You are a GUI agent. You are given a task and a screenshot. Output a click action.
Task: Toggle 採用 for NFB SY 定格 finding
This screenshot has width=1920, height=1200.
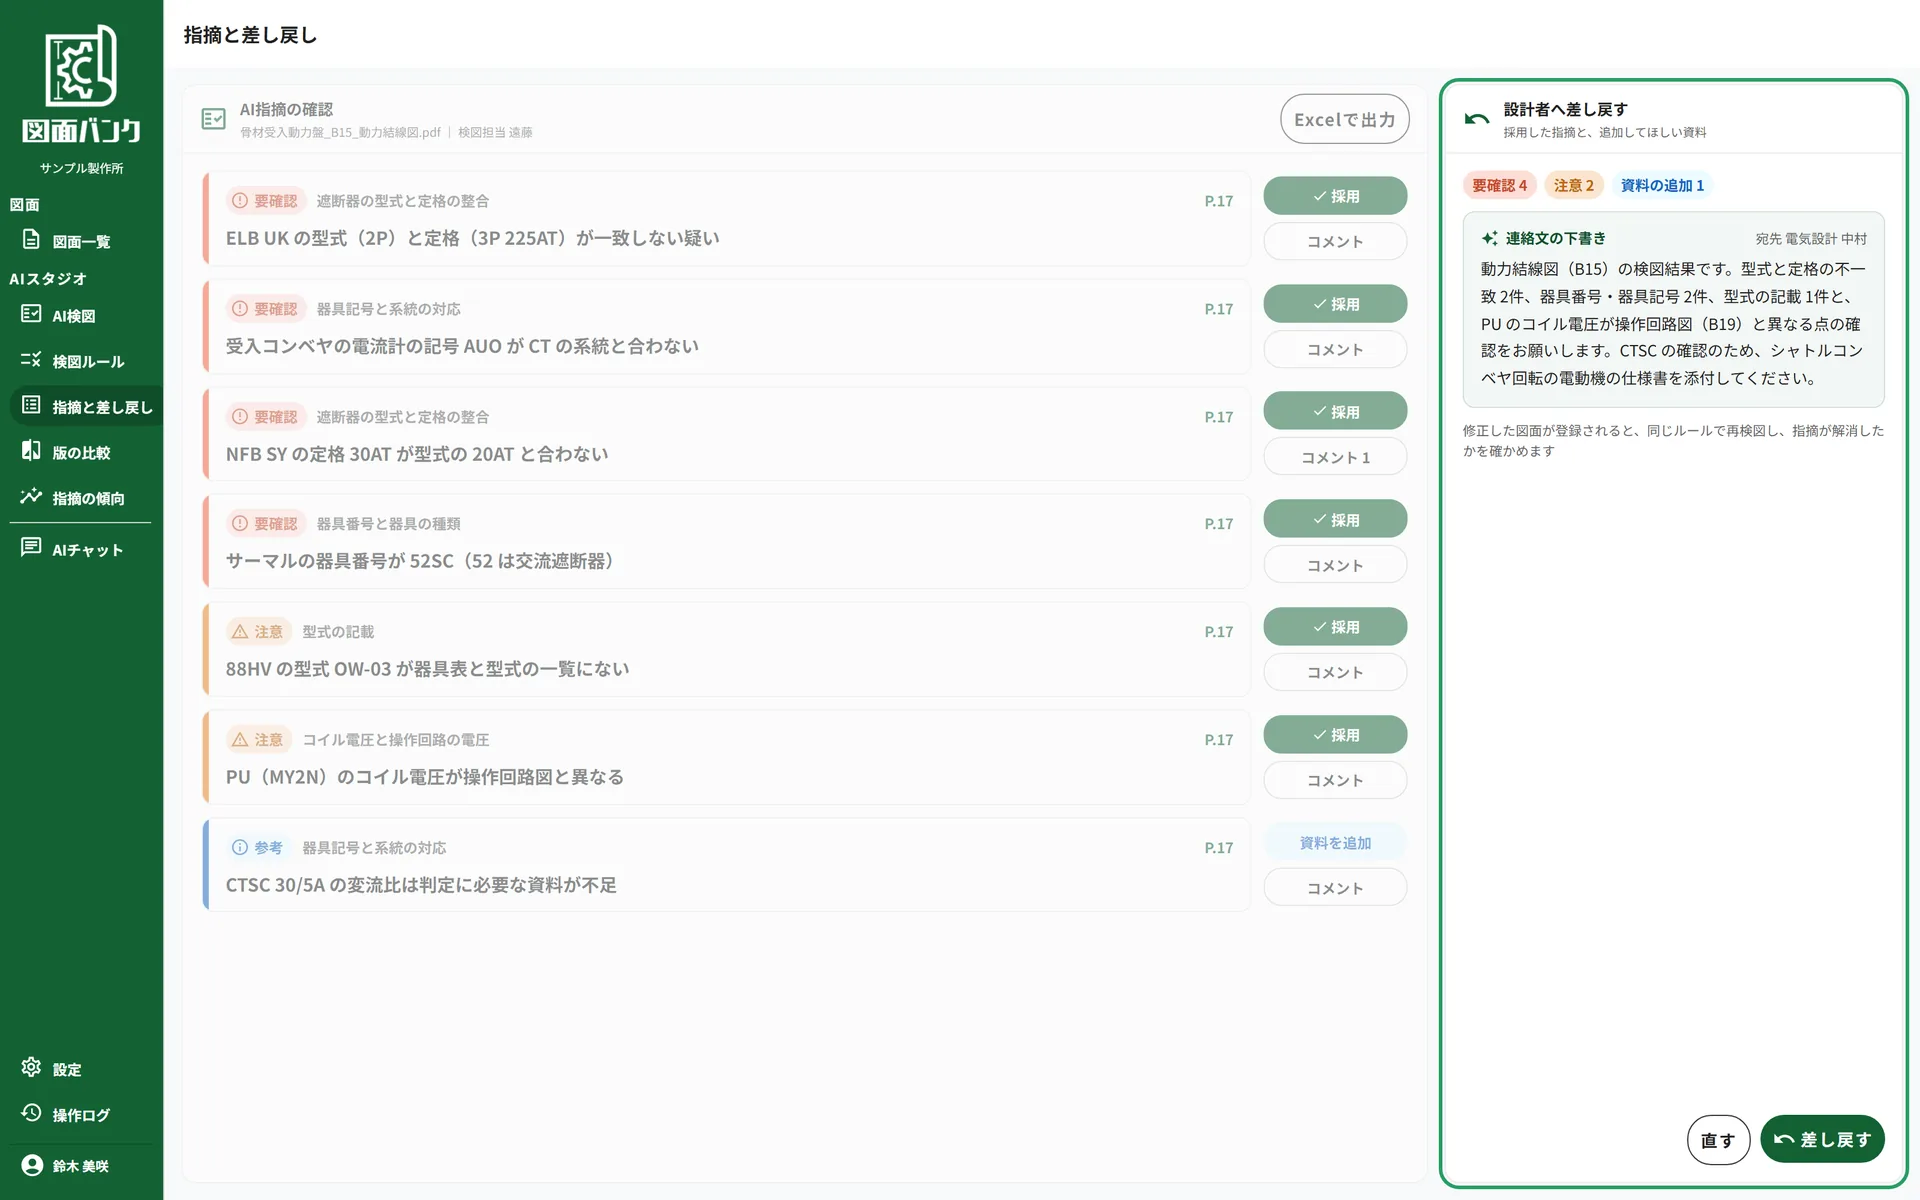[x=1335, y=411]
